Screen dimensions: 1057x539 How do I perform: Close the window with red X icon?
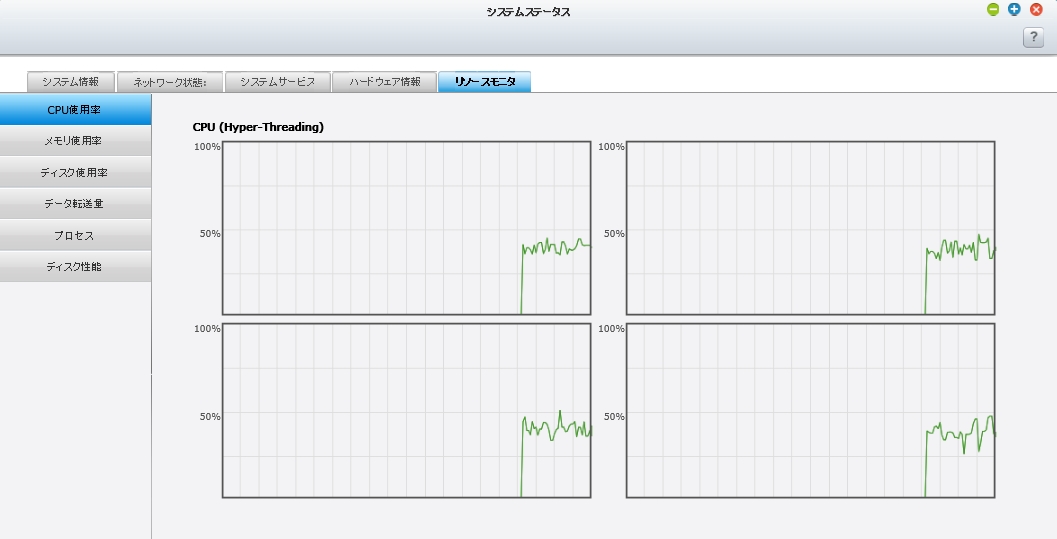1036,9
